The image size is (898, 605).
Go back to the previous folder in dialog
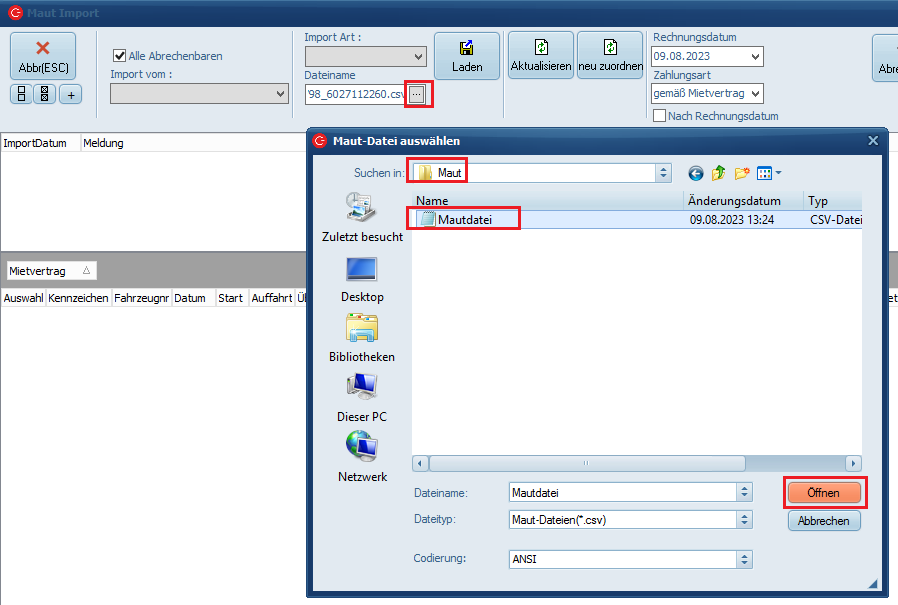(x=696, y=173)
